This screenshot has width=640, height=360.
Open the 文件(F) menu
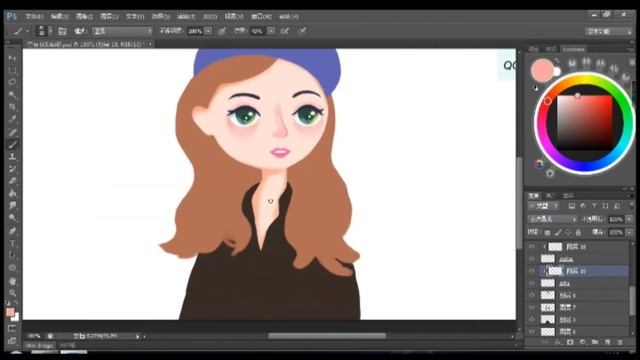point(34,17)
